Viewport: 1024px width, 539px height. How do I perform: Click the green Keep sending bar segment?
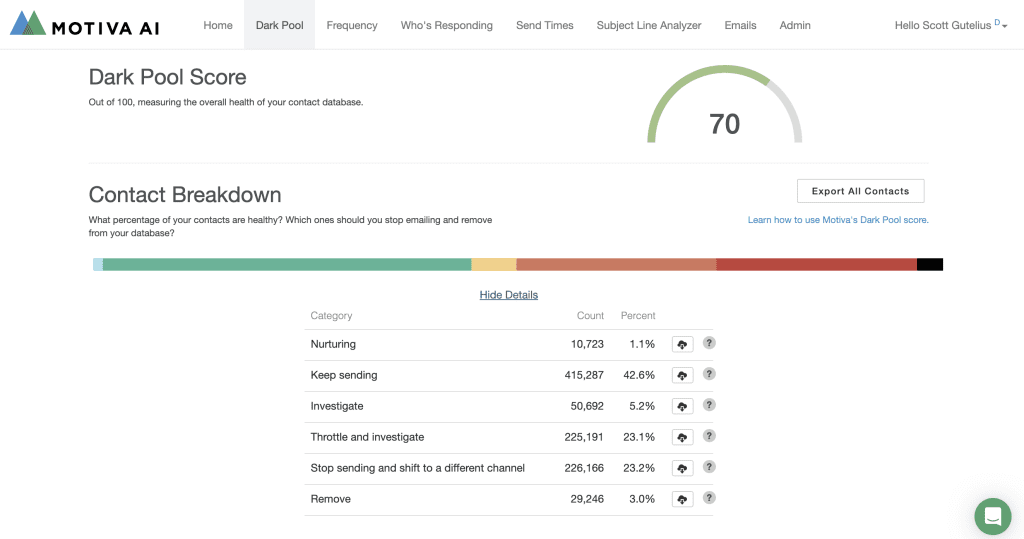tap(286, 265)
